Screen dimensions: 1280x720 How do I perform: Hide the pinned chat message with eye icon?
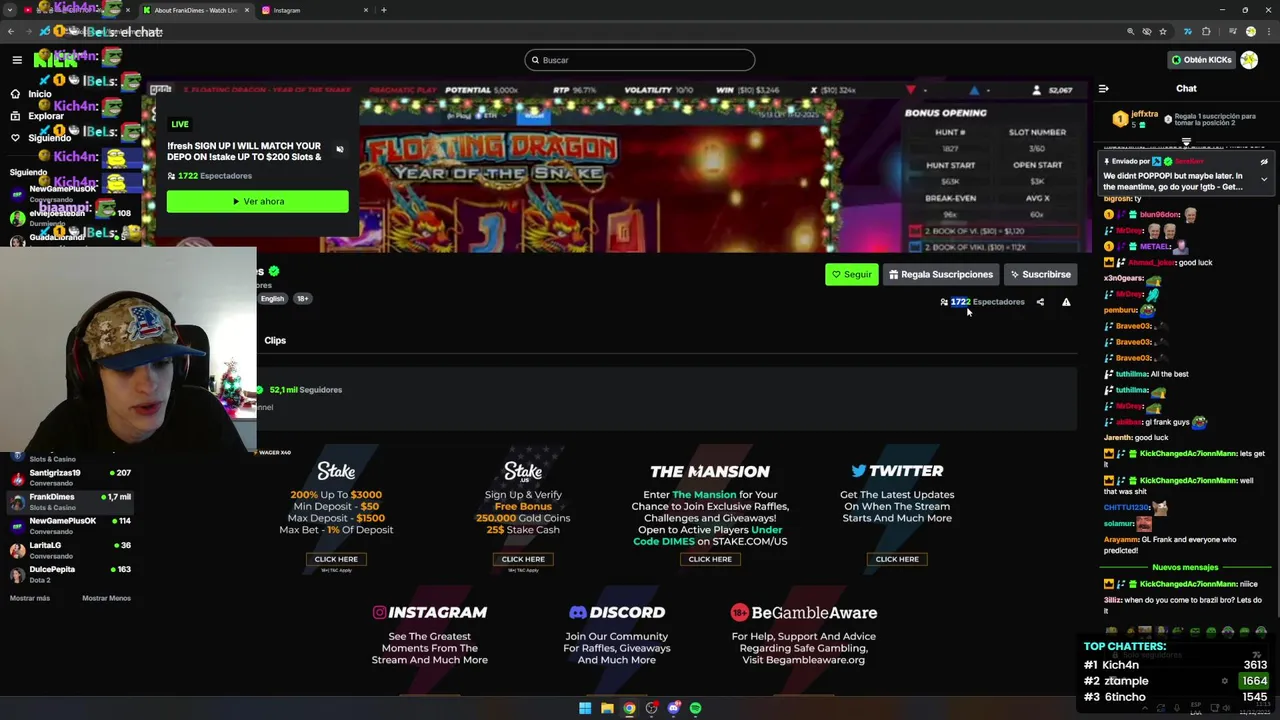[1264, 162]
